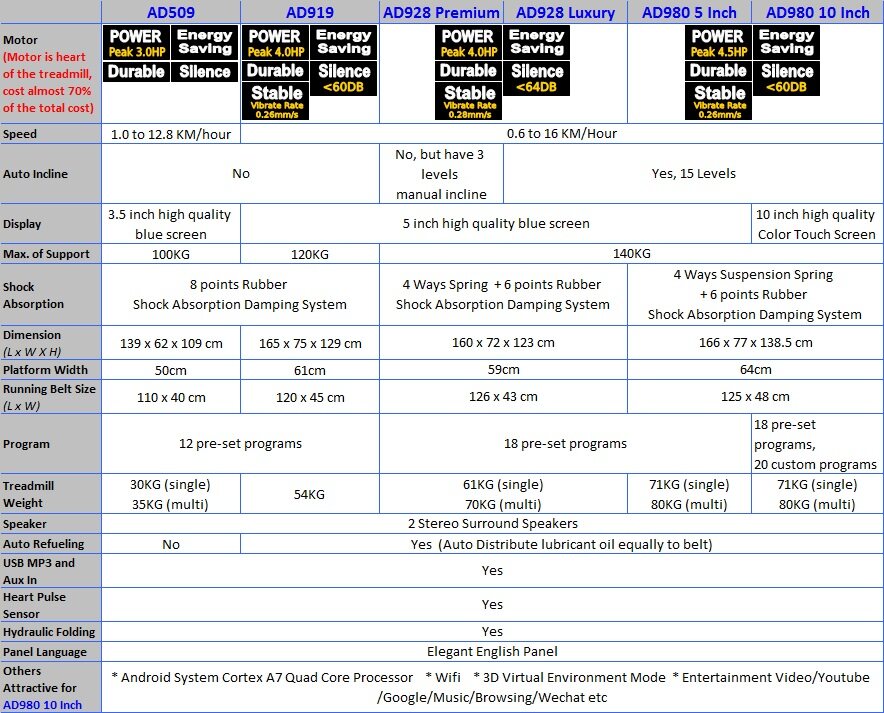884x713 pixels.
Task: Click AD509's Durable badge
Action: click(136, 72)
